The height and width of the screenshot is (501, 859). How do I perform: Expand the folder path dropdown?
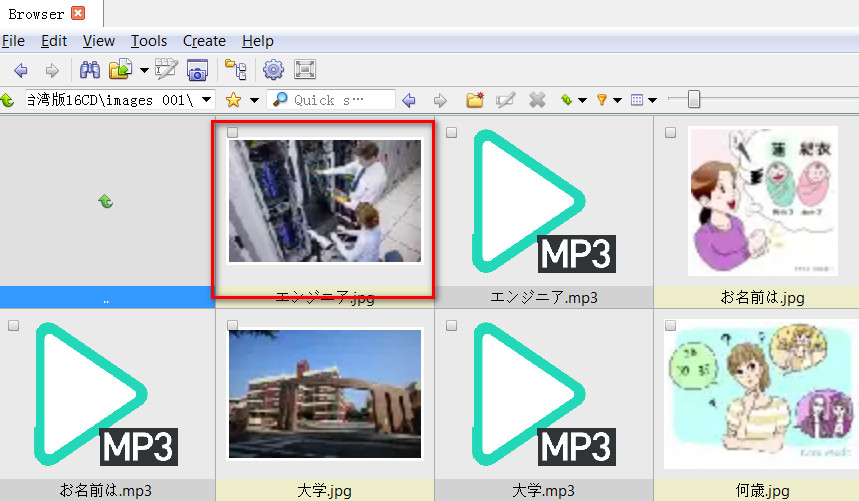click(x=207, y=100)
